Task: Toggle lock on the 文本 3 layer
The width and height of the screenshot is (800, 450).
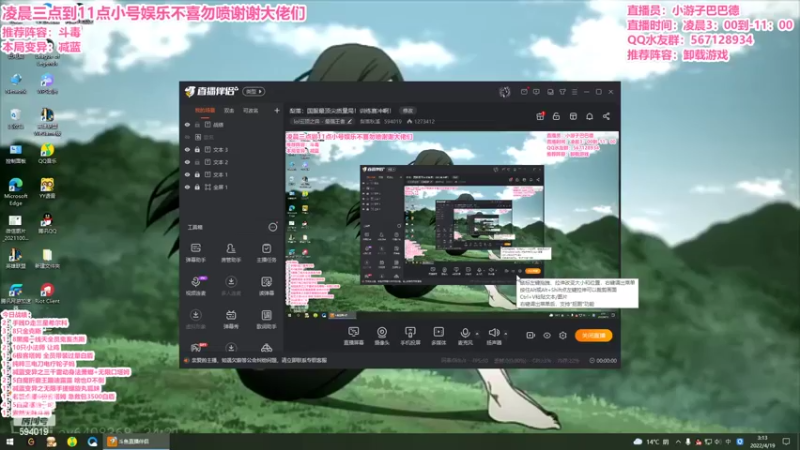Action: click(x=197, y=149)
